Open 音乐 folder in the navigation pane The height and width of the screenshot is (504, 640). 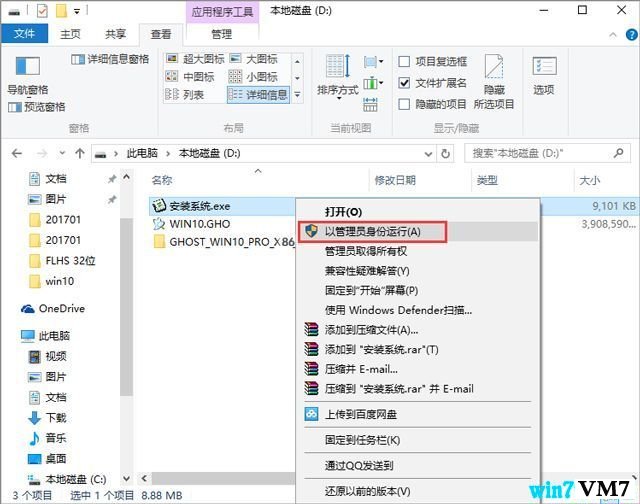click(47, 438)
